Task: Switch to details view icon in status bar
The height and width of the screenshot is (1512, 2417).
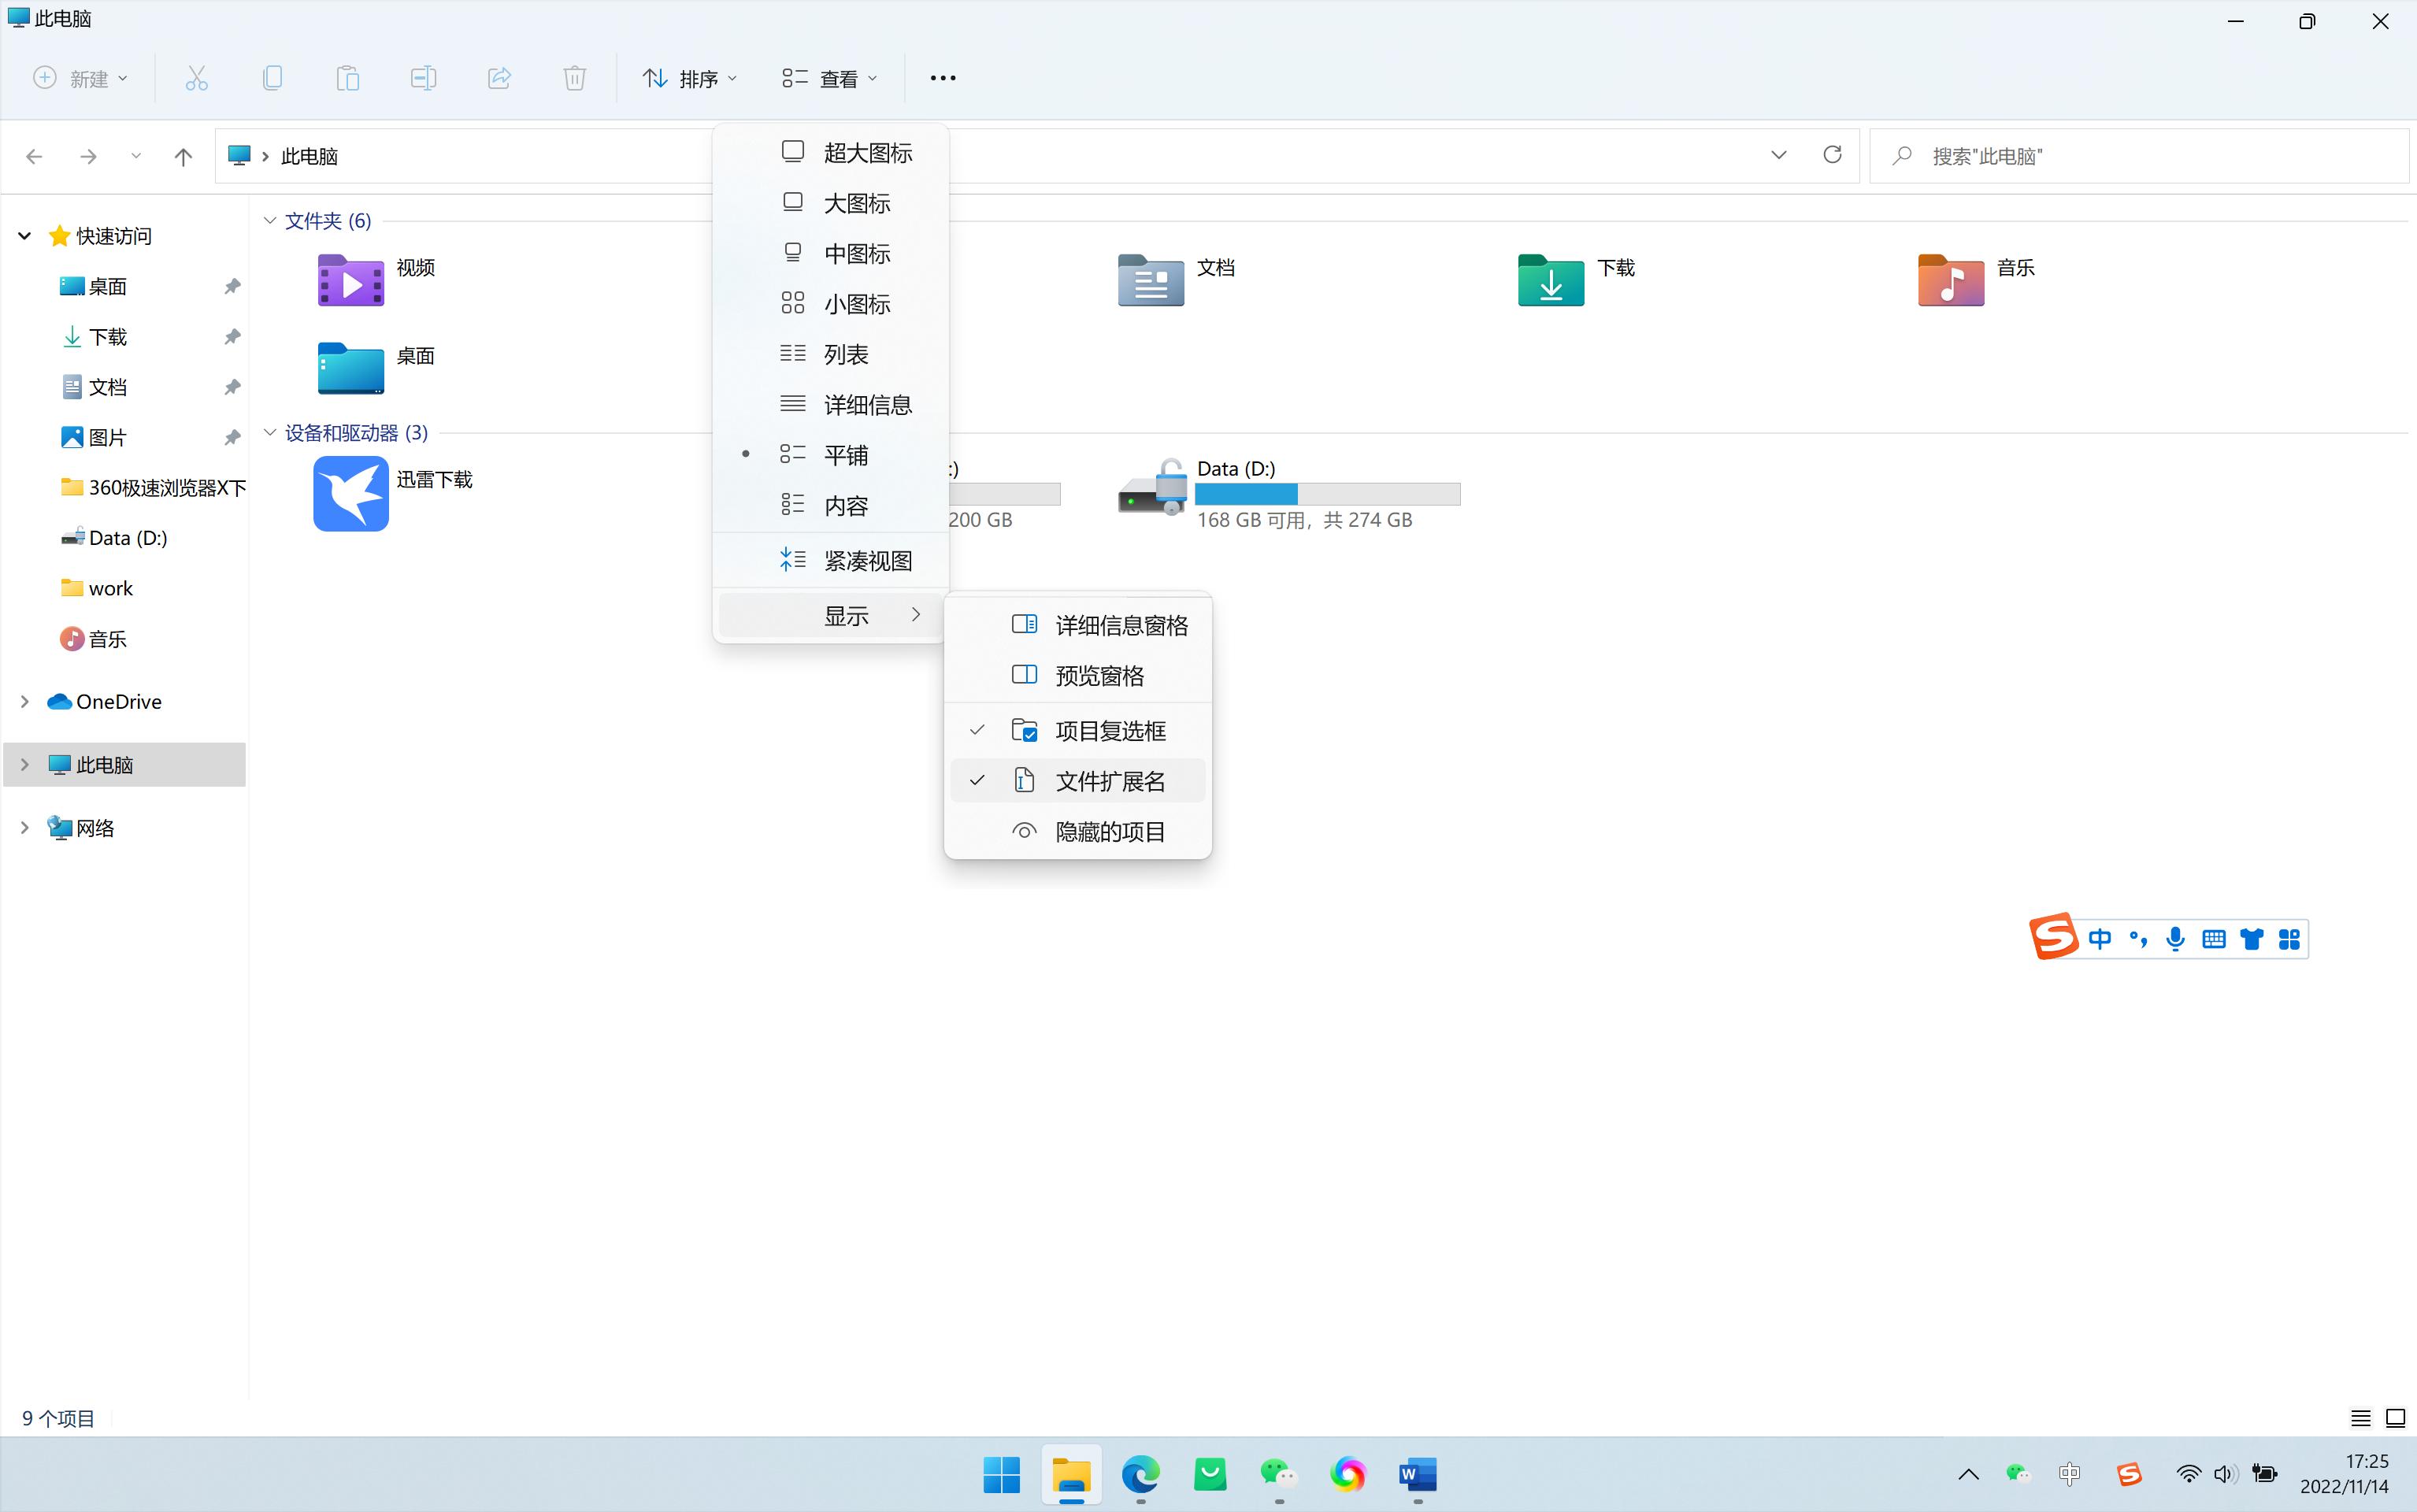Action: 2360,1417
